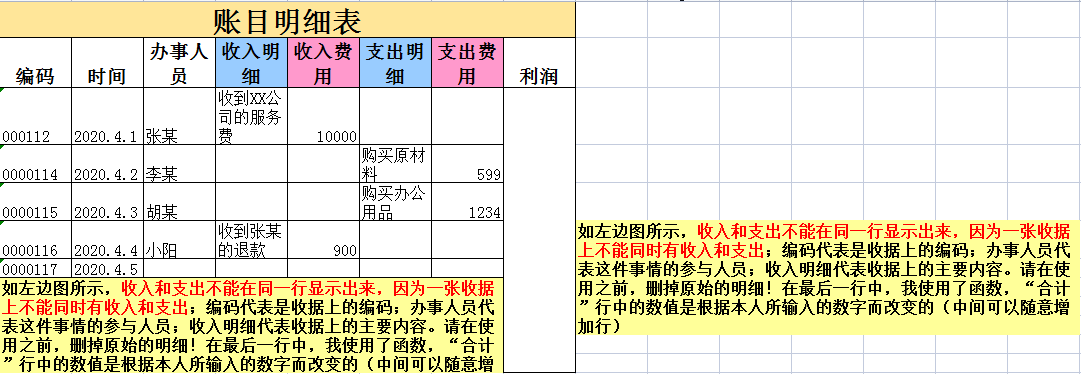Select date cell 2020.4.5

coord(108,268)
